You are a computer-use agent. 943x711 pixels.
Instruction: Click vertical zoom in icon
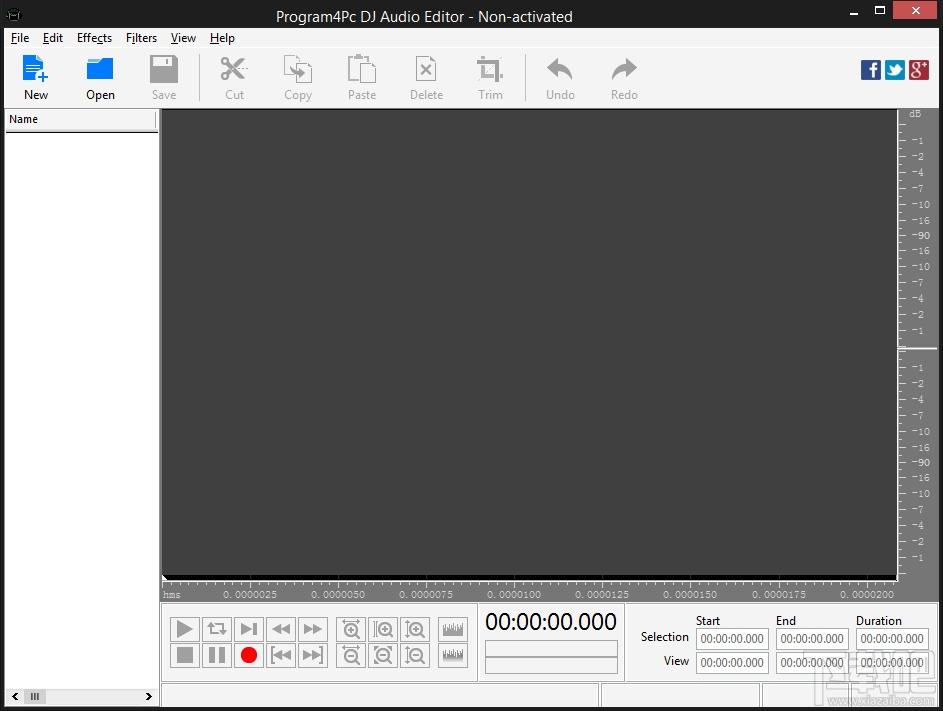(x=415, y=629)
